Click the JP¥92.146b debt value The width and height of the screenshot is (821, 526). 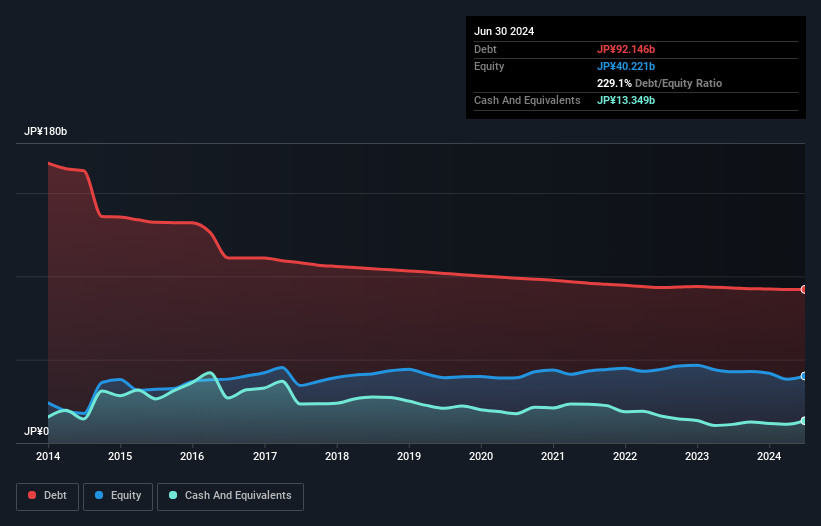tap(626, 49)
